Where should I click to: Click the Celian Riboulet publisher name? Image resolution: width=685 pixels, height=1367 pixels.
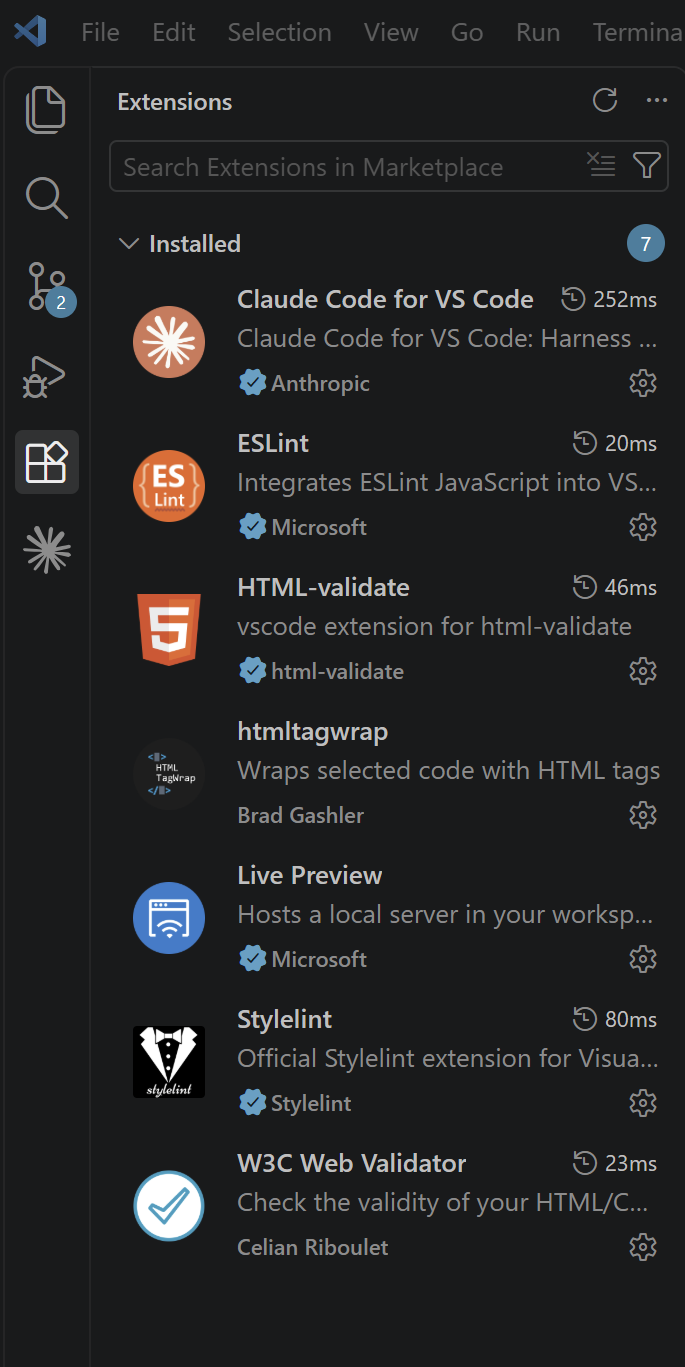pos(312,1247)
